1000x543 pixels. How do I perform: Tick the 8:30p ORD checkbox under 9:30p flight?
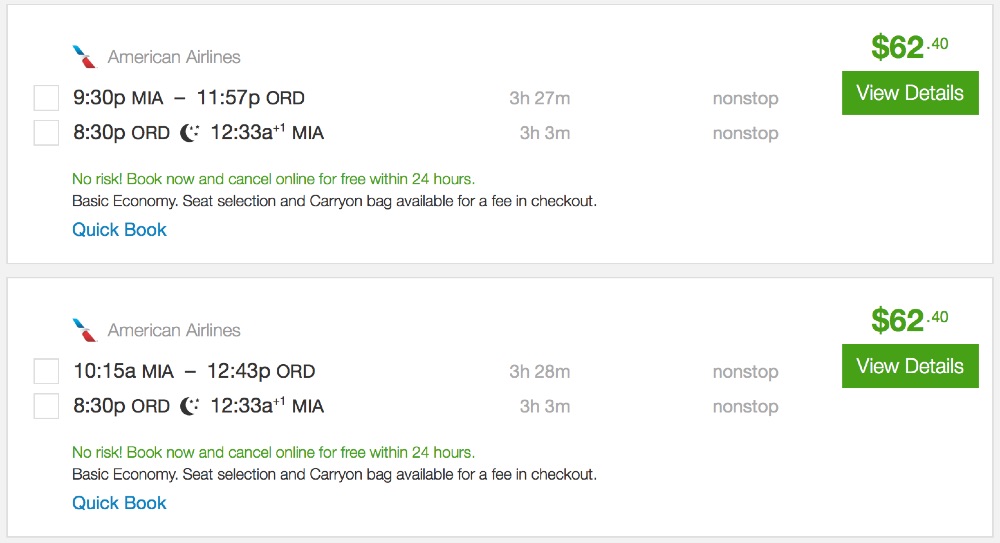46,133
